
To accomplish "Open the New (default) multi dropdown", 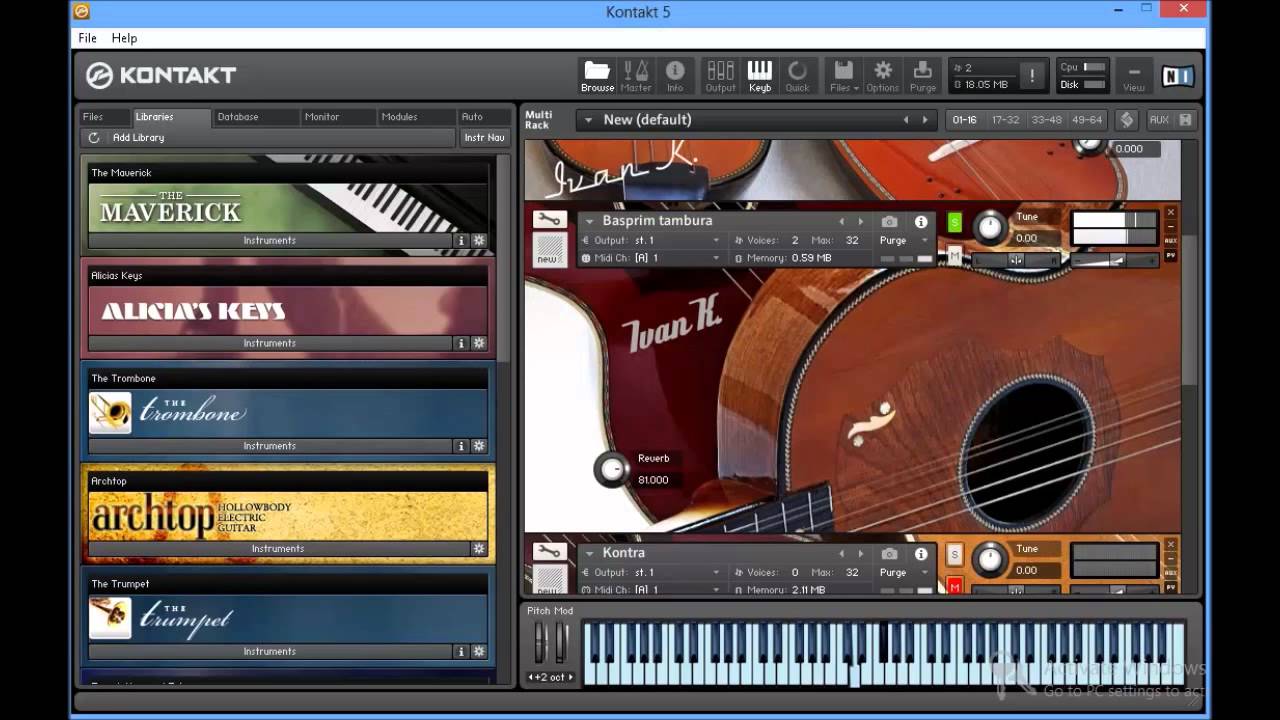I will (x=590, y=120).
